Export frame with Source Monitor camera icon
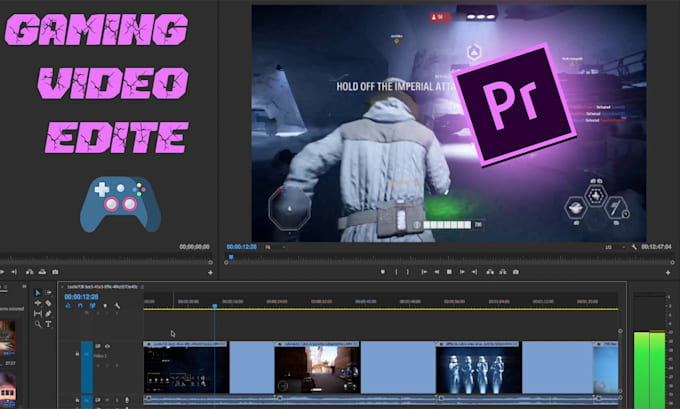This screenshot has width=680, height=409. [x=55, y=272]
